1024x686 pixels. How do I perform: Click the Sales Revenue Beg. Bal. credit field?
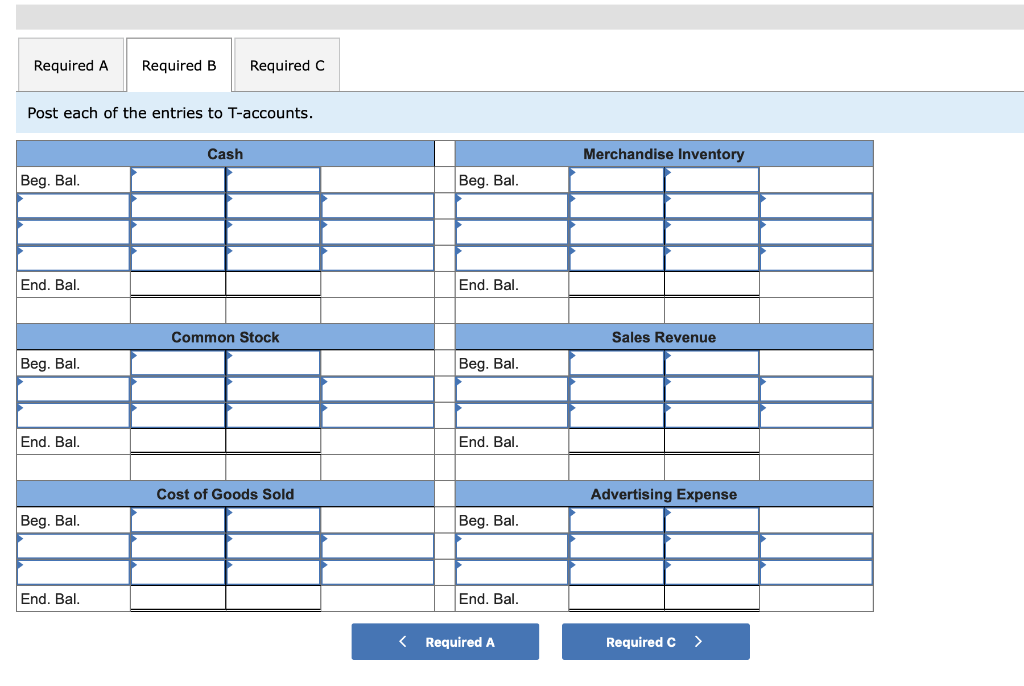tap(712, 363)
